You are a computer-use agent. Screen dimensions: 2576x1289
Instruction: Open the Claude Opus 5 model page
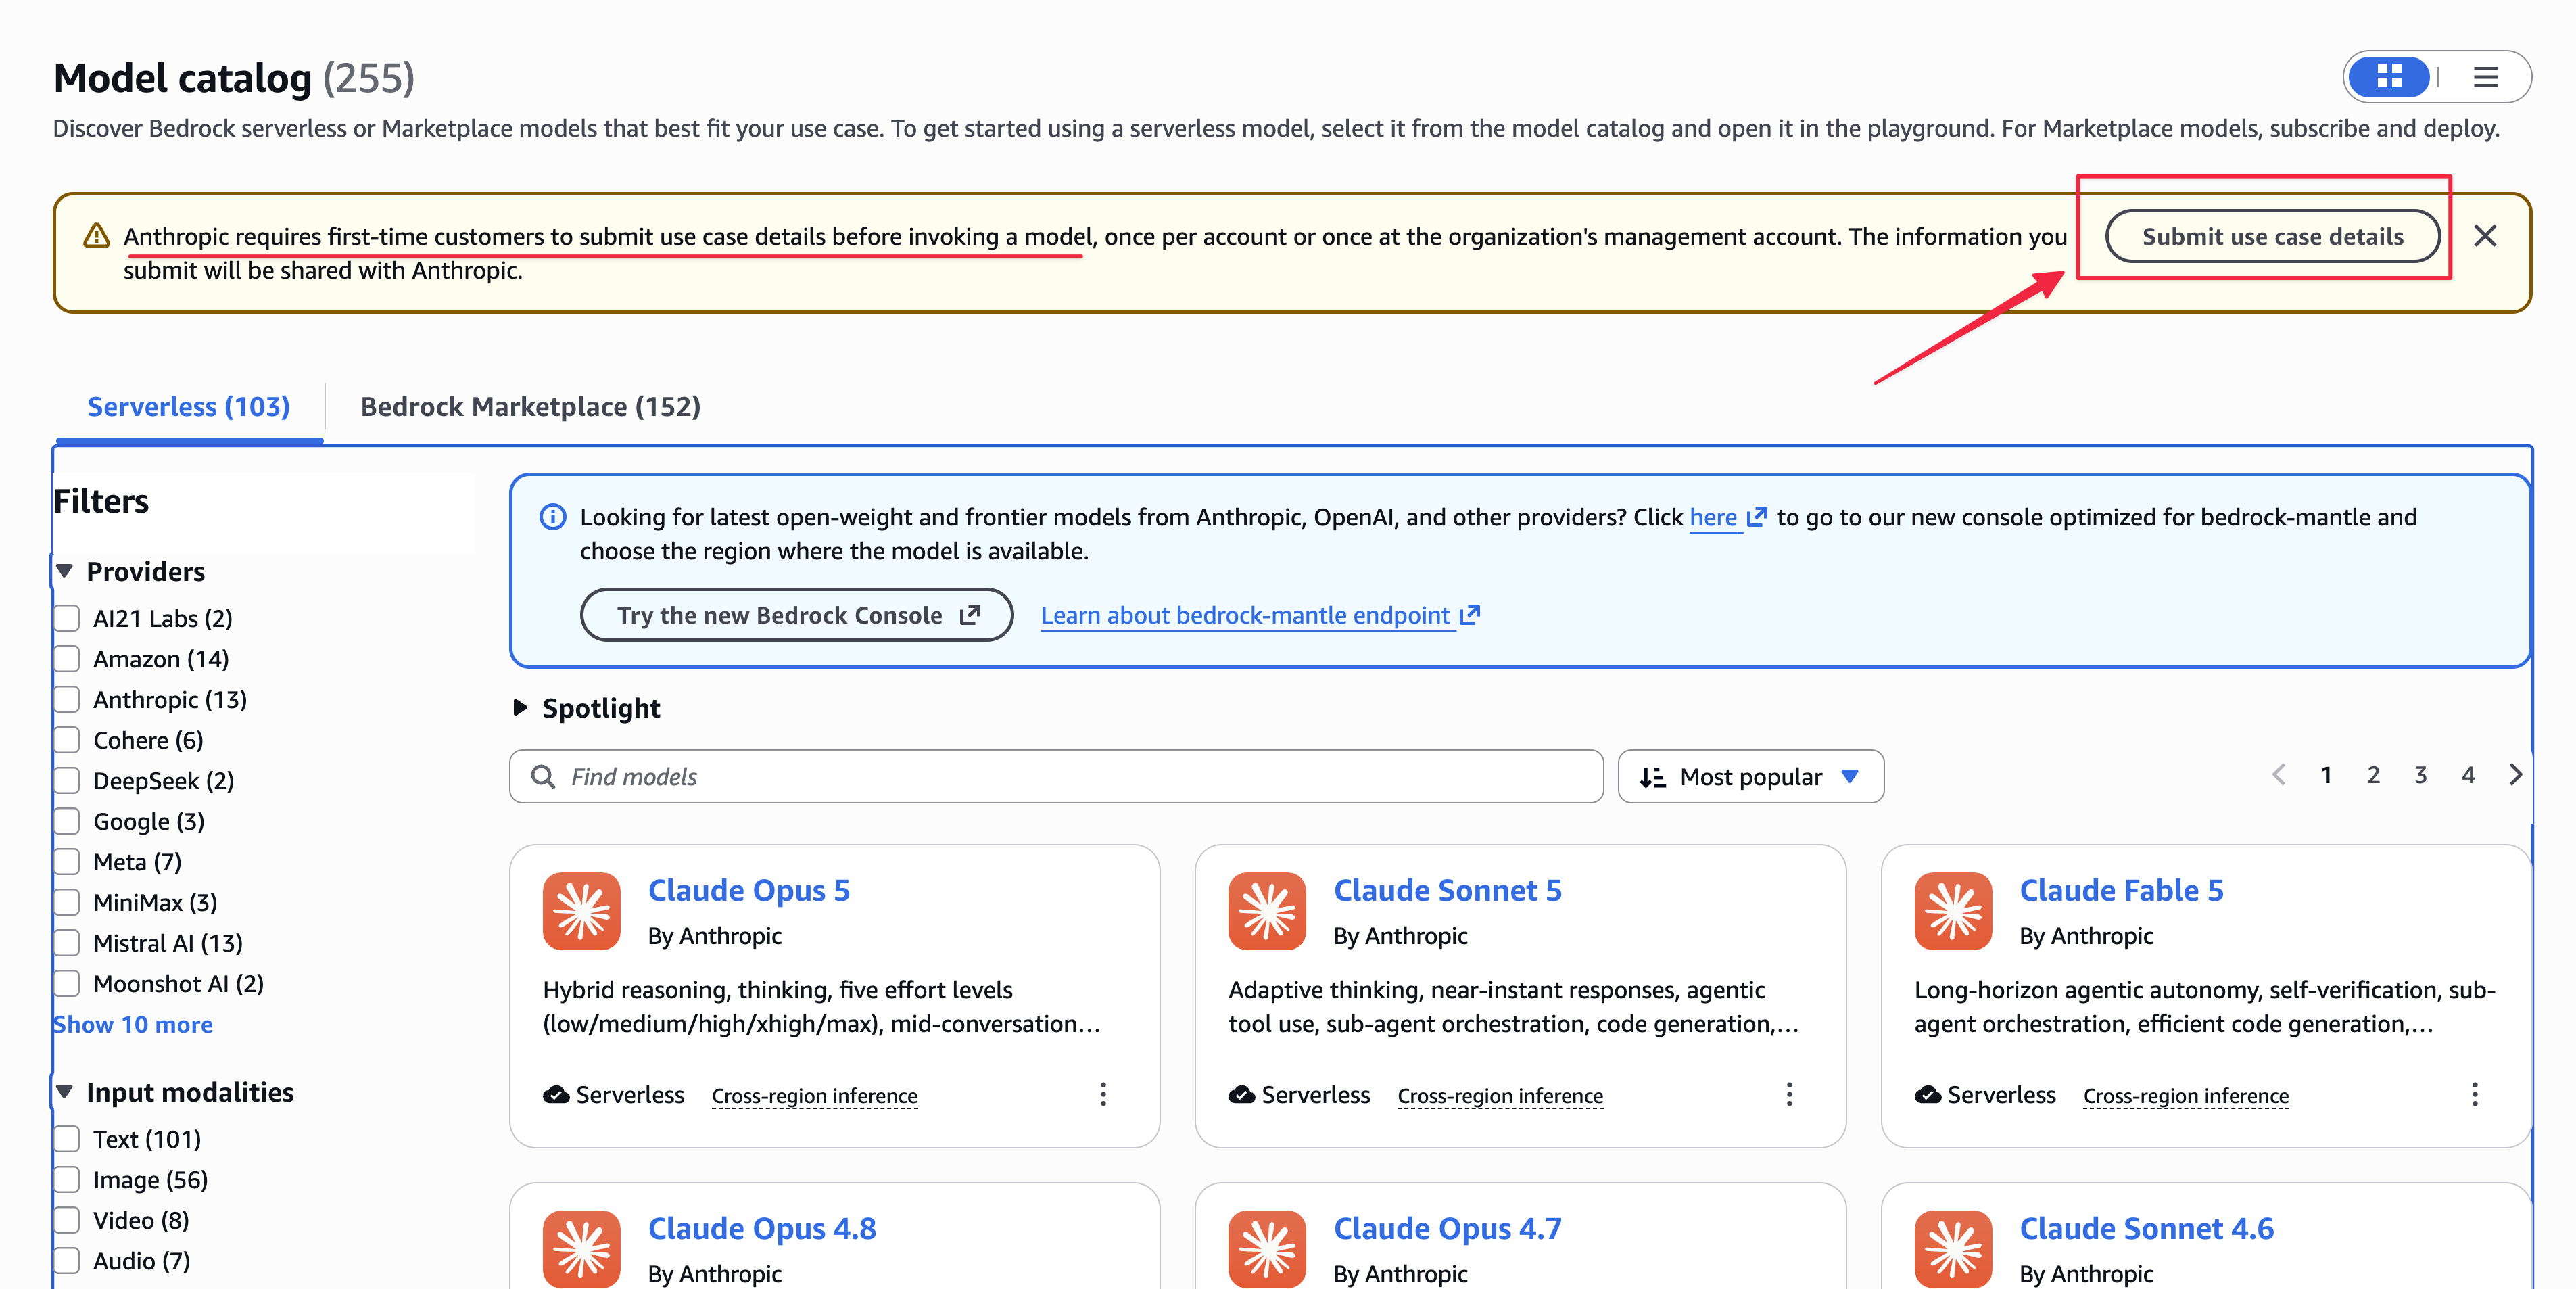[748, 890]
